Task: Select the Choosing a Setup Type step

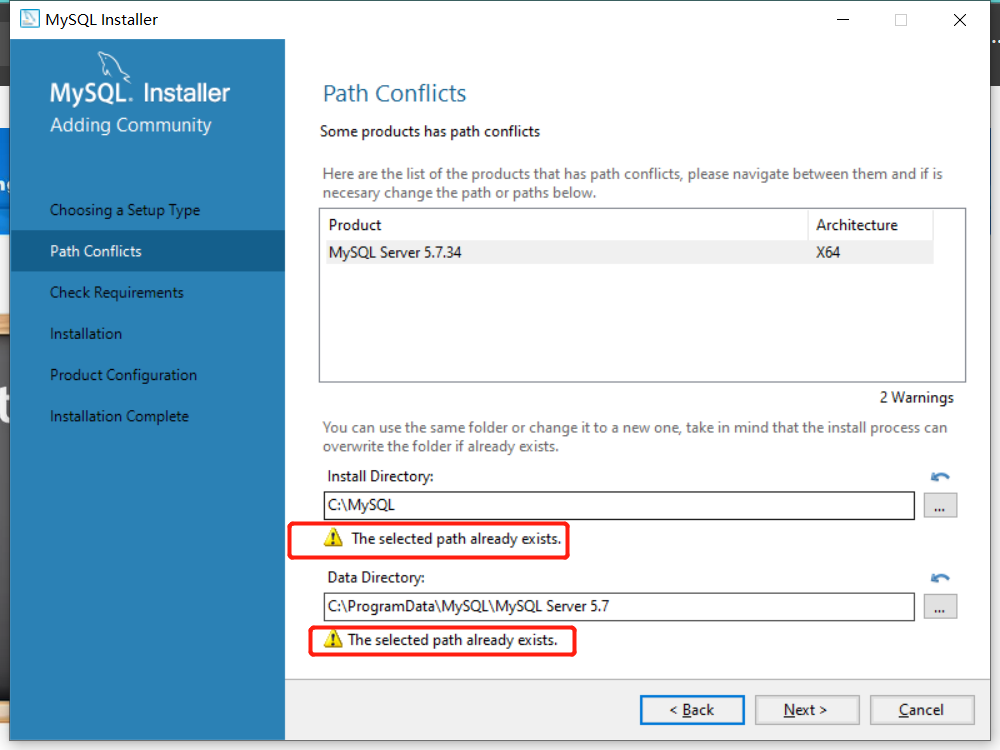Action: point(125,210)
